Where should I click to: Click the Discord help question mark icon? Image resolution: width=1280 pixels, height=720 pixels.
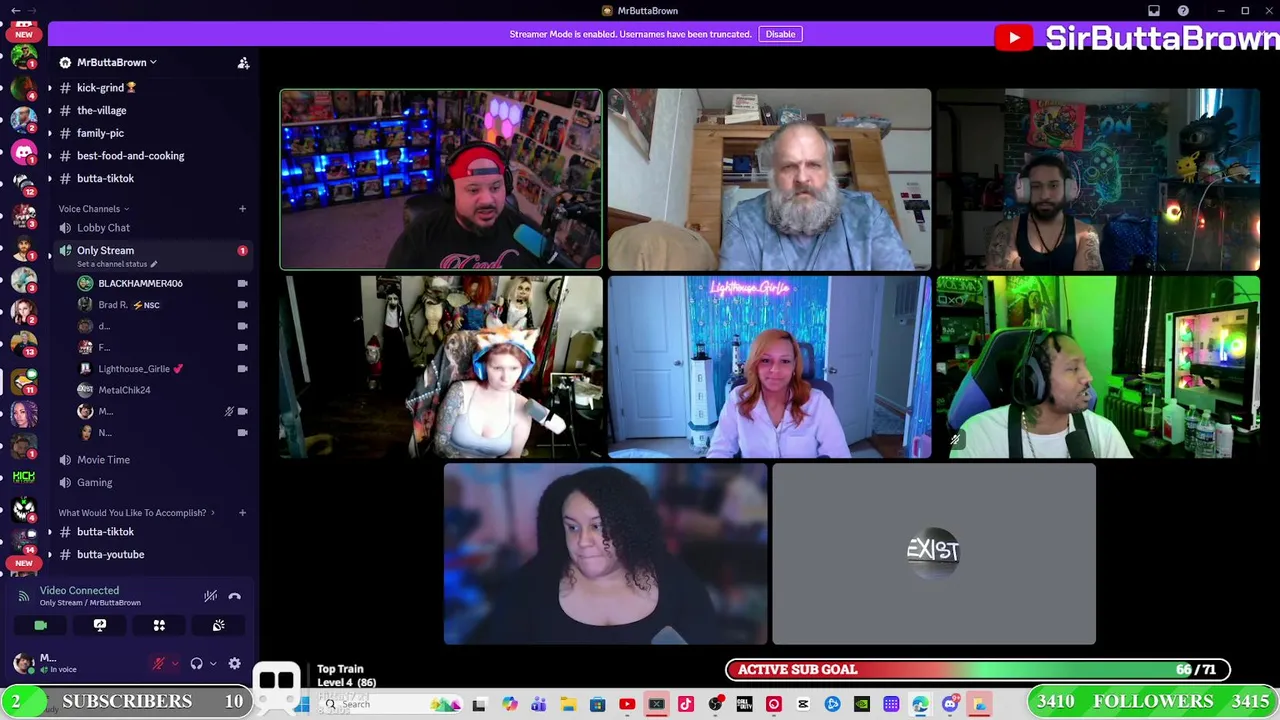coord(1183,11)
